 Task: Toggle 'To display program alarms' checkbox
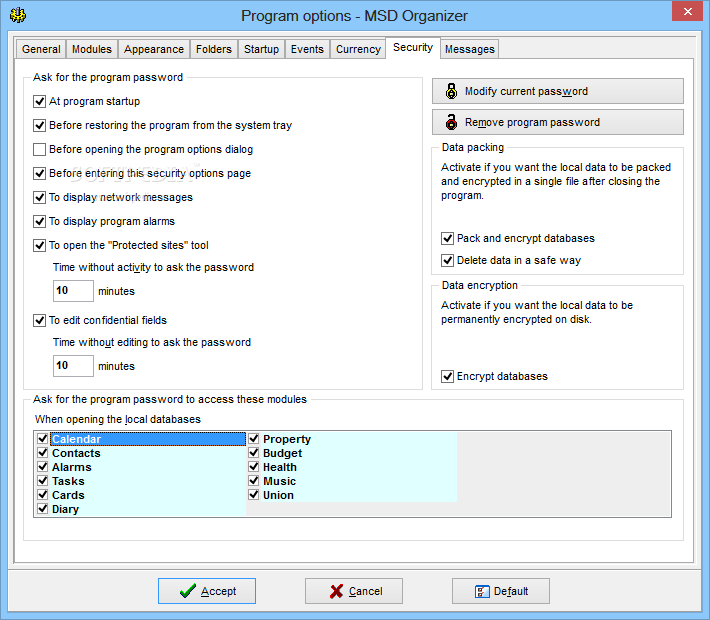pos(39,221)
